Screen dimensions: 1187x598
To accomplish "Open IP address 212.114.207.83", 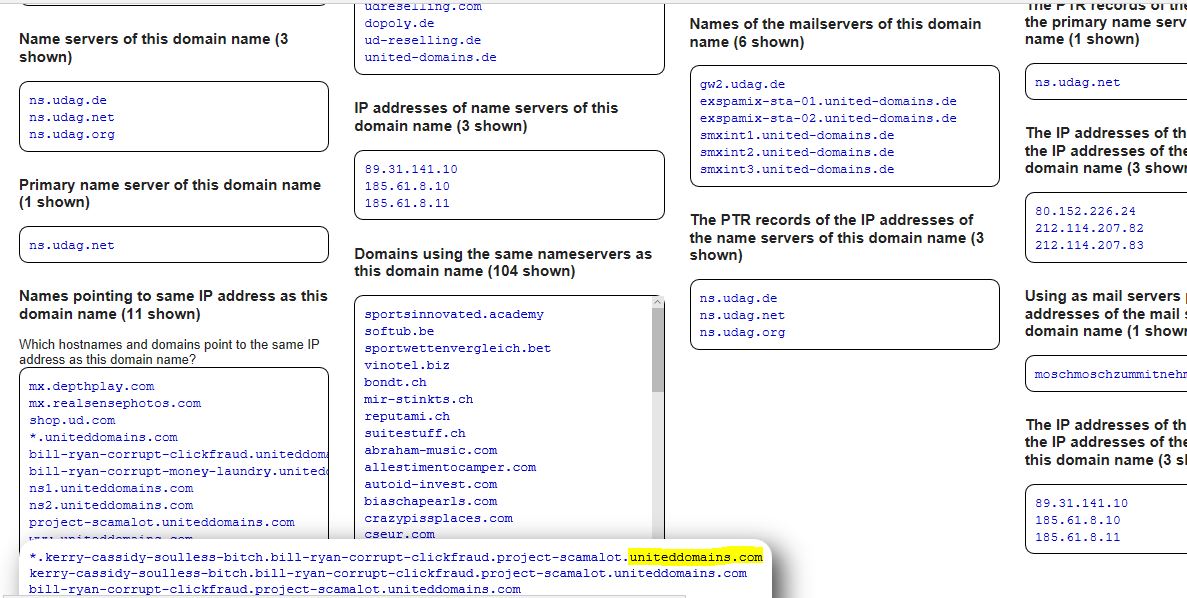I will [1089, 245].
